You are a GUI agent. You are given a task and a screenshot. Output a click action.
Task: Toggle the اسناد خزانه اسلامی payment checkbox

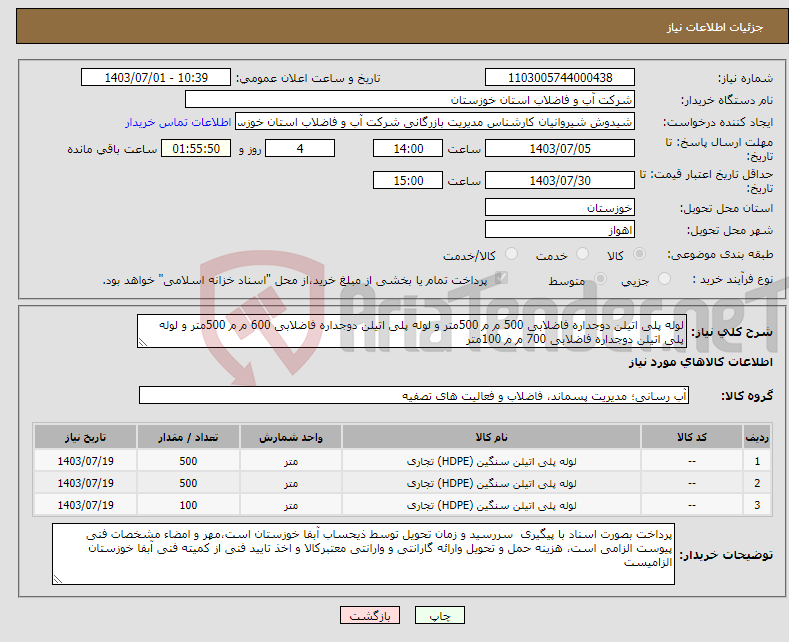coord(500,278)
